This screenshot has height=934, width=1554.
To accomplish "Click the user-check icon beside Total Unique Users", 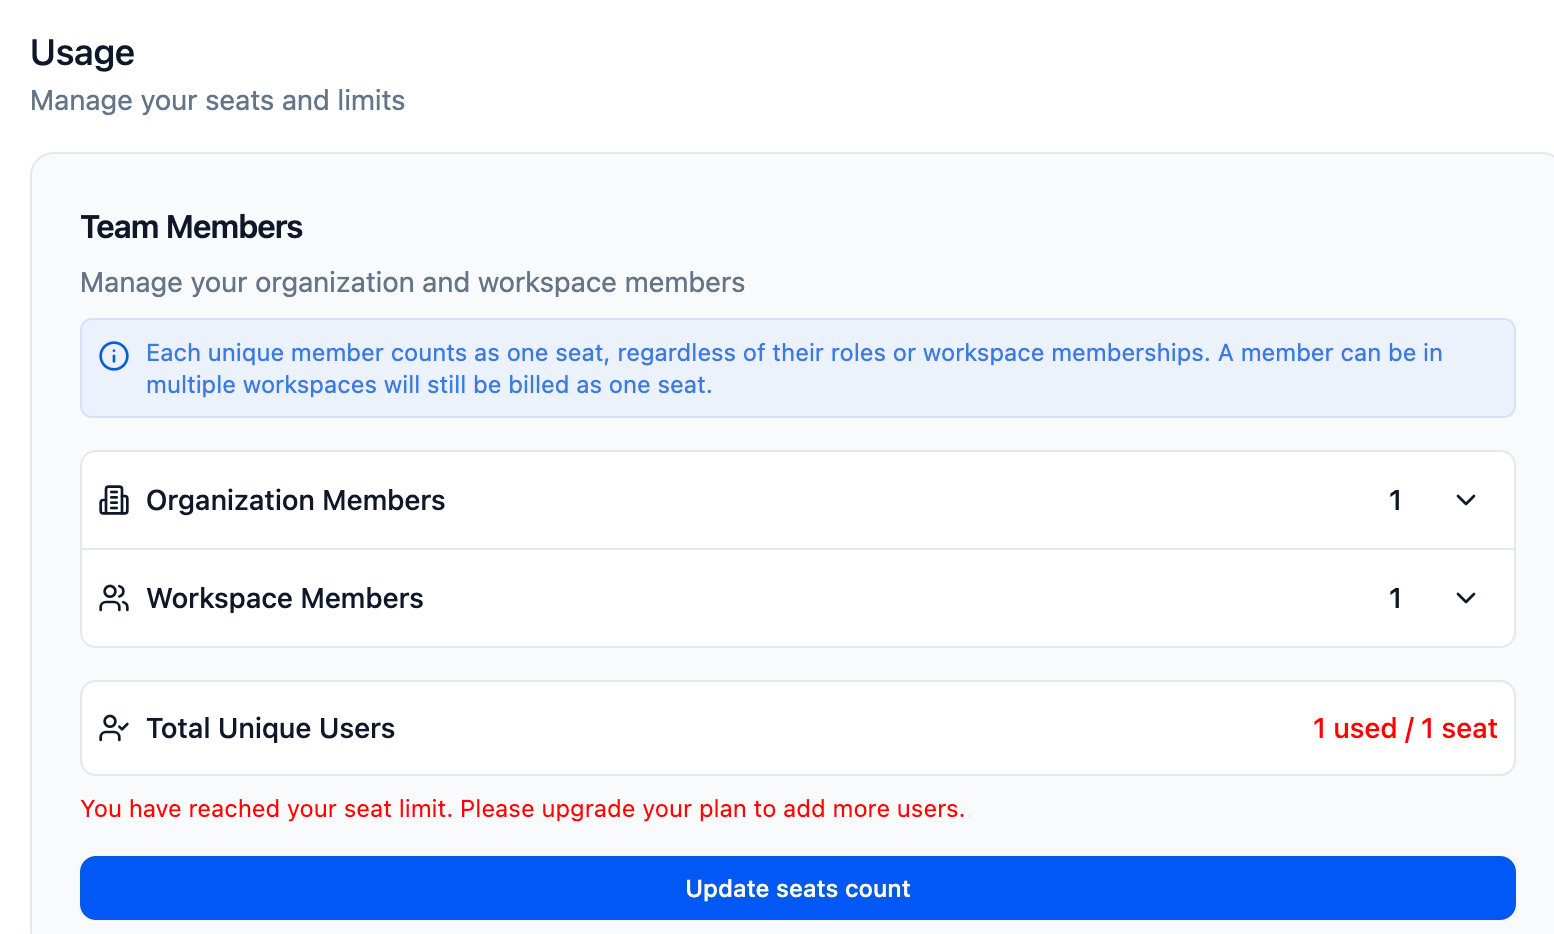I will [x=114, y=728].
